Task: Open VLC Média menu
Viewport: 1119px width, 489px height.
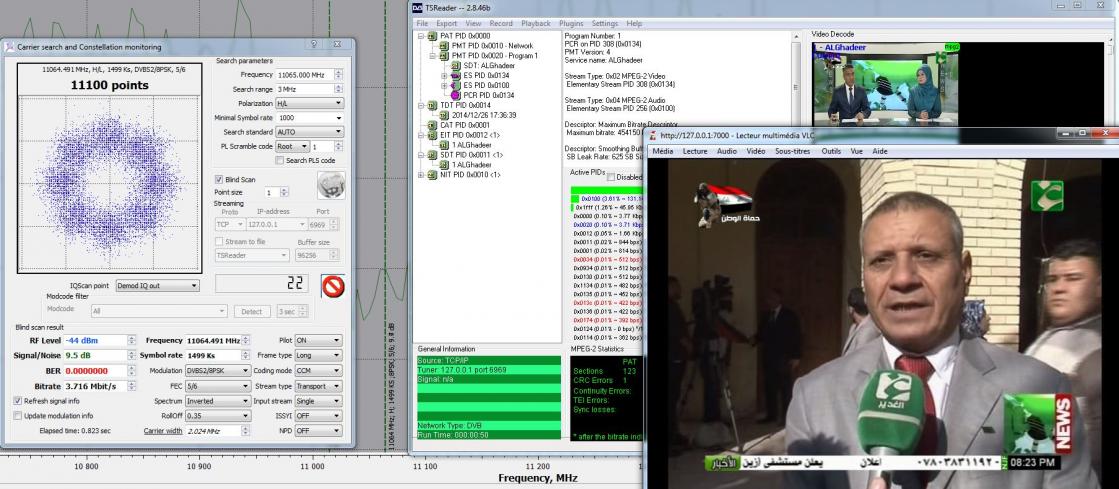Action: tap(663, 151)
